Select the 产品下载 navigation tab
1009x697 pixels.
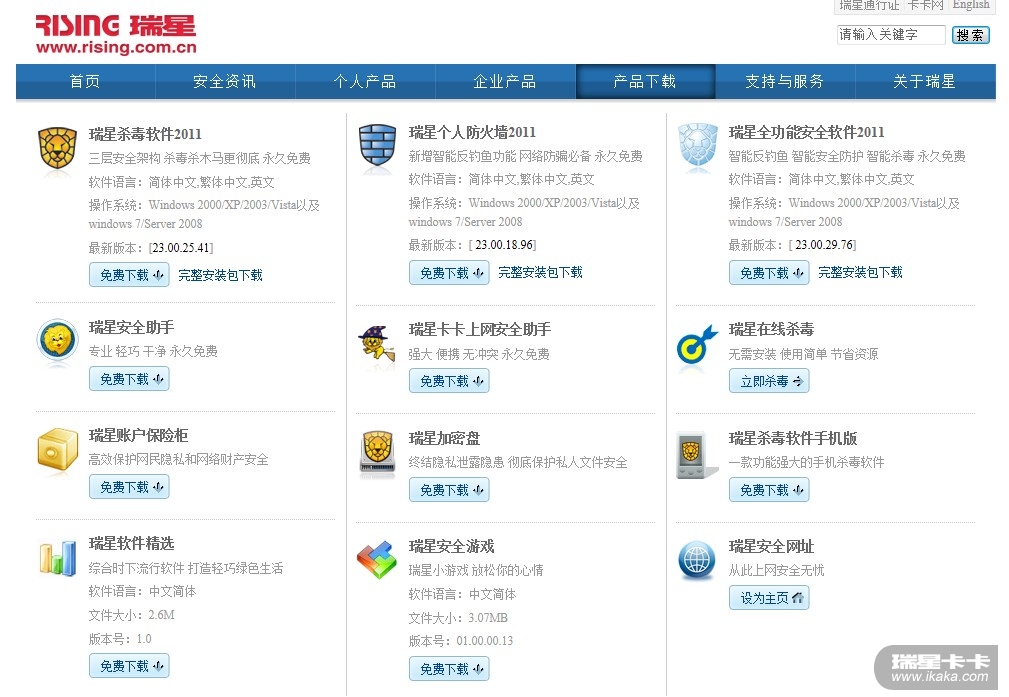(x=645, y=82)
